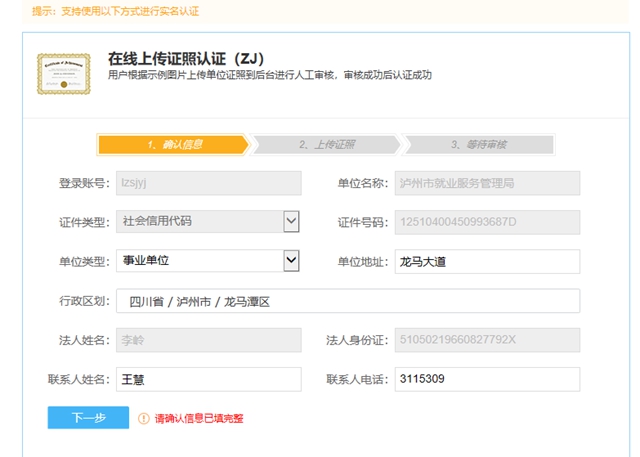Click the 法人身份证 label
640x457 pixels.
357,340
